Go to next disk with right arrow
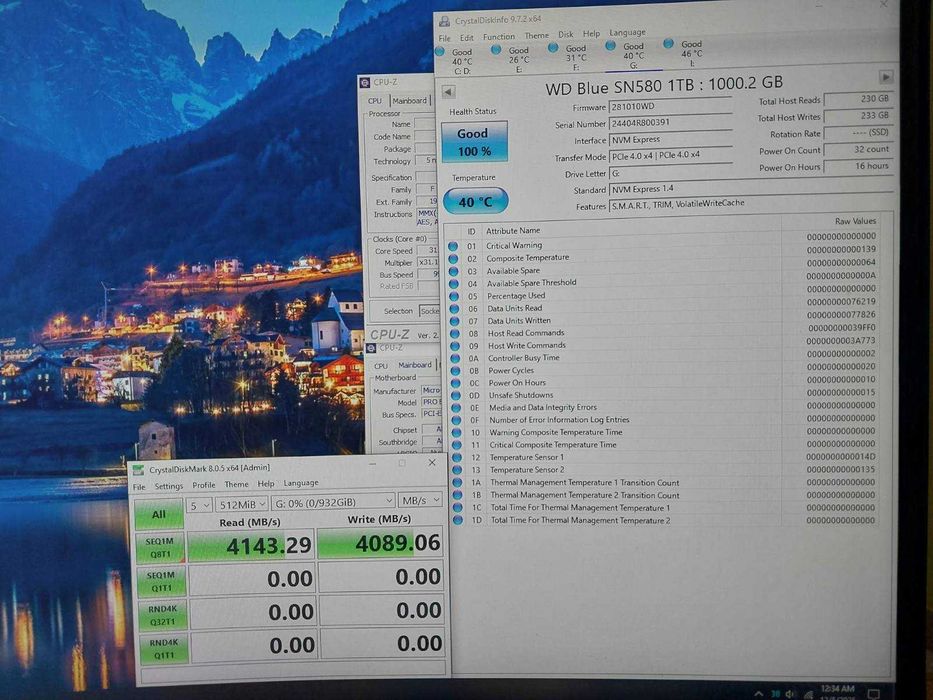Image resolution: width=933 pixels, height=700 pixels. 885,77
